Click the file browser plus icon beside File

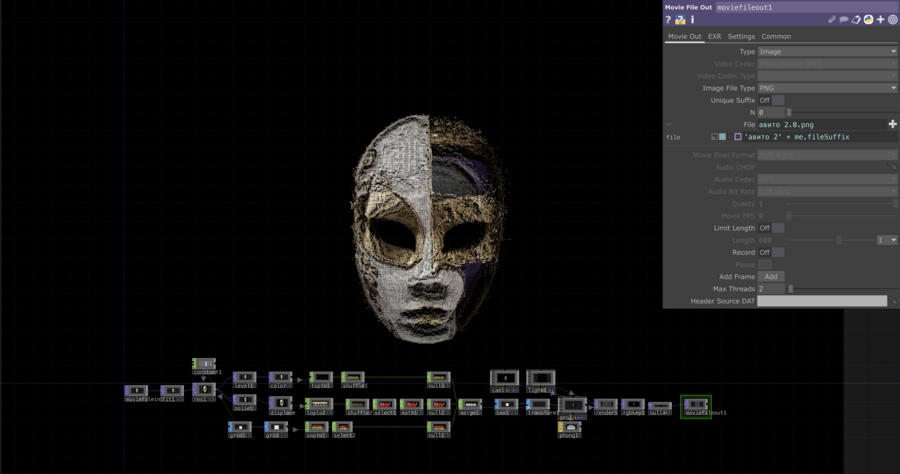click(892, 124)
